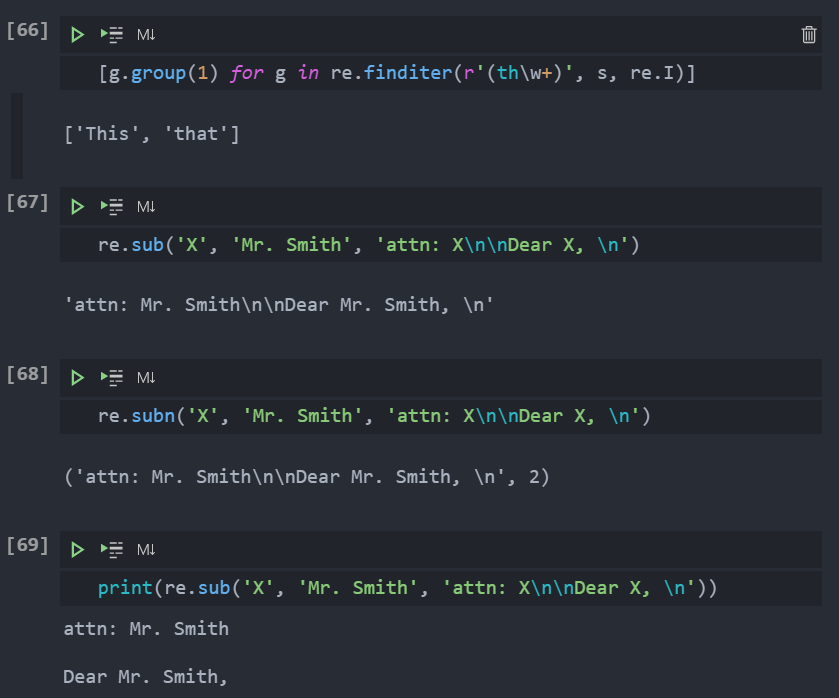Run cell 69 and below icon
839x698 pixels.
click(111, 550)
